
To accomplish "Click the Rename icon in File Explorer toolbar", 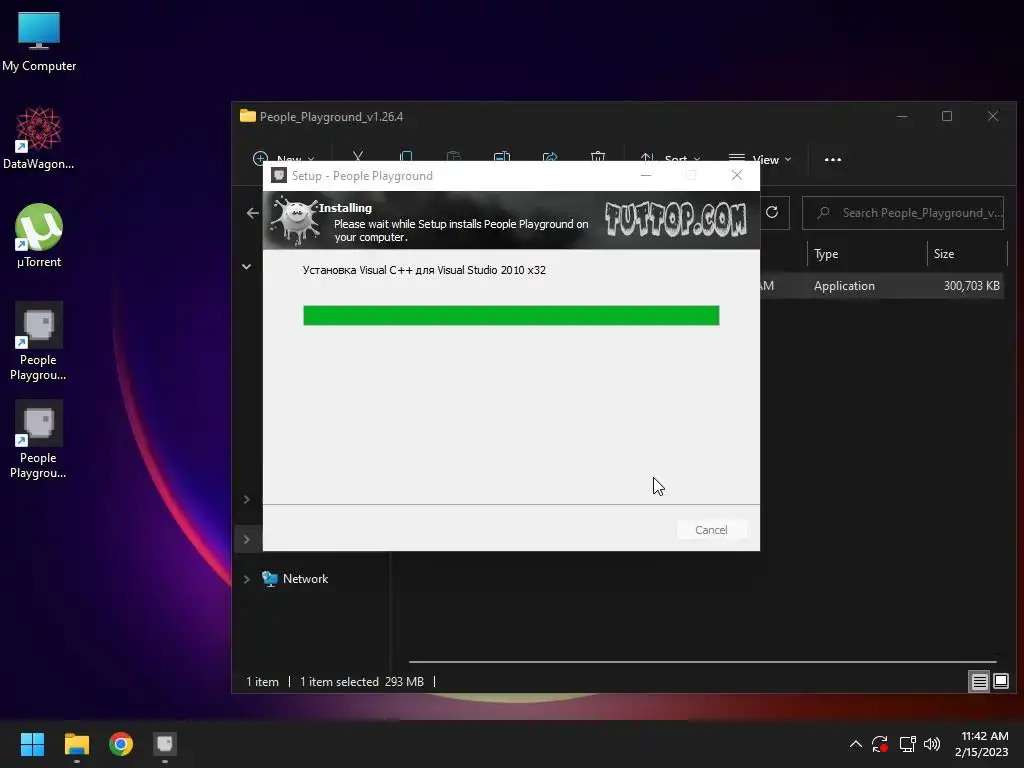I will pyautogui.click(x=502, y=157).
